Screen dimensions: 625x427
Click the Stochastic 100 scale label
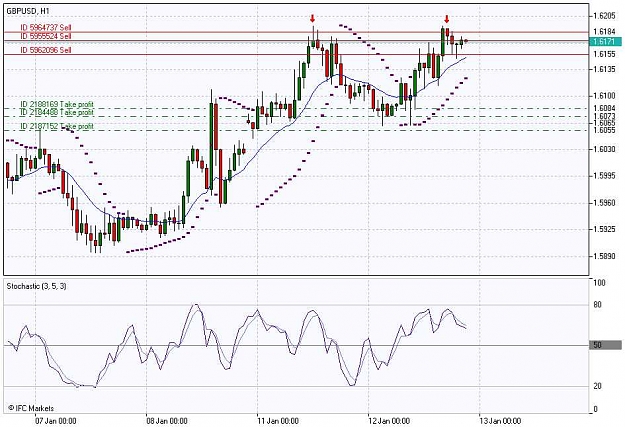tap(599, 283)
